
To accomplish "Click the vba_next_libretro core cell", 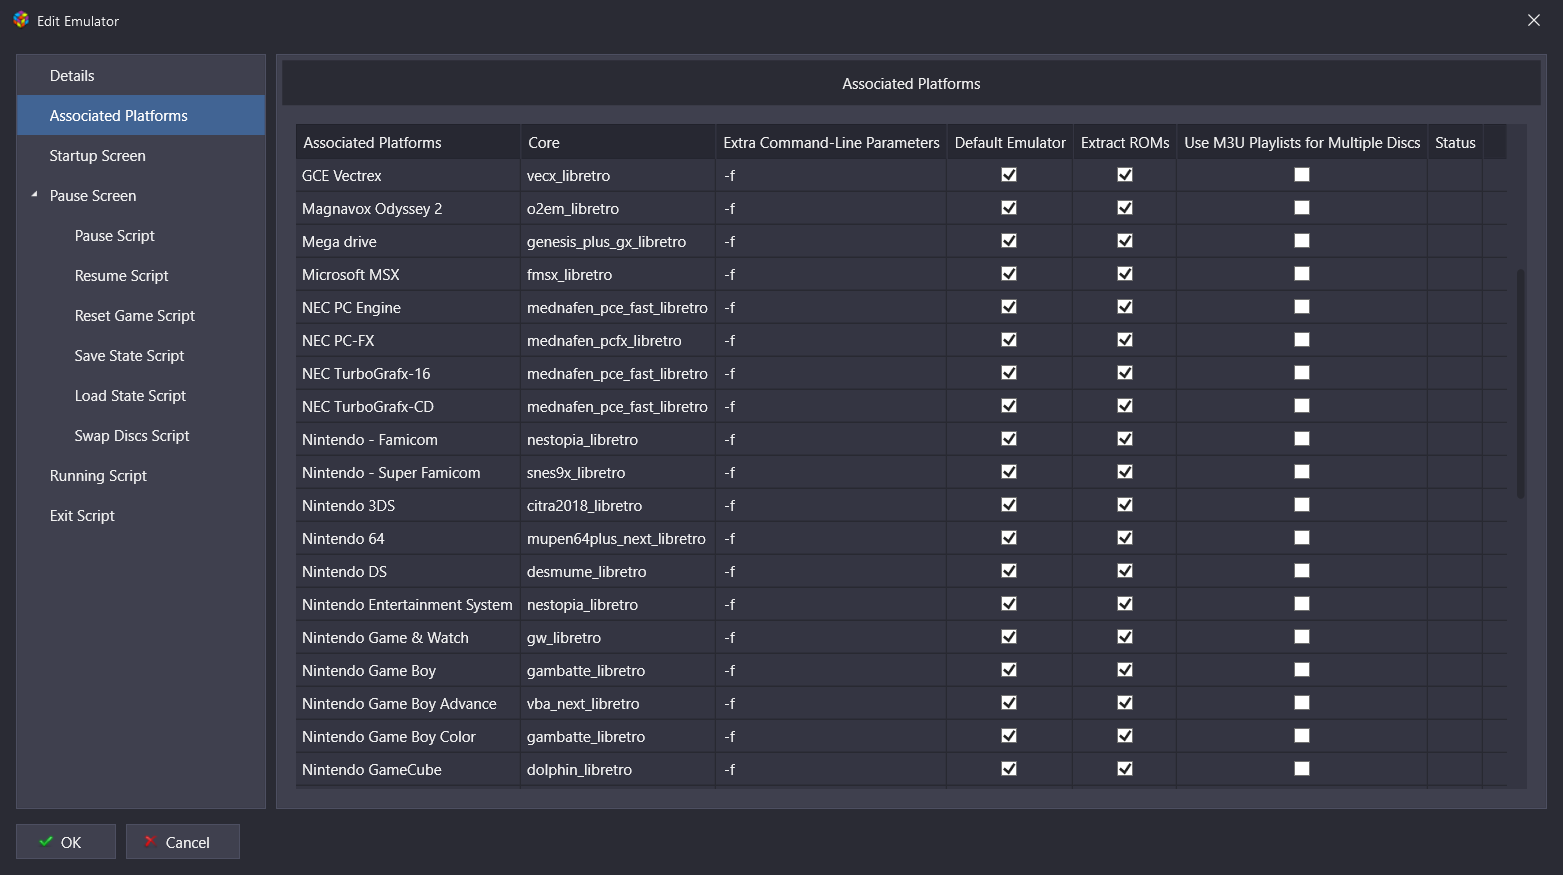I will [x=618, y=704].
